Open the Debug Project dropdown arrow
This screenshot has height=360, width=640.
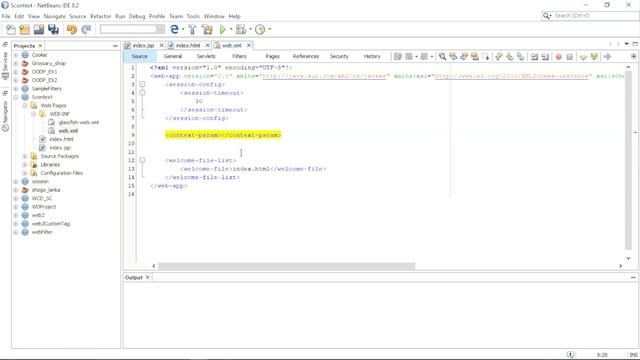[x=250, y=29]
